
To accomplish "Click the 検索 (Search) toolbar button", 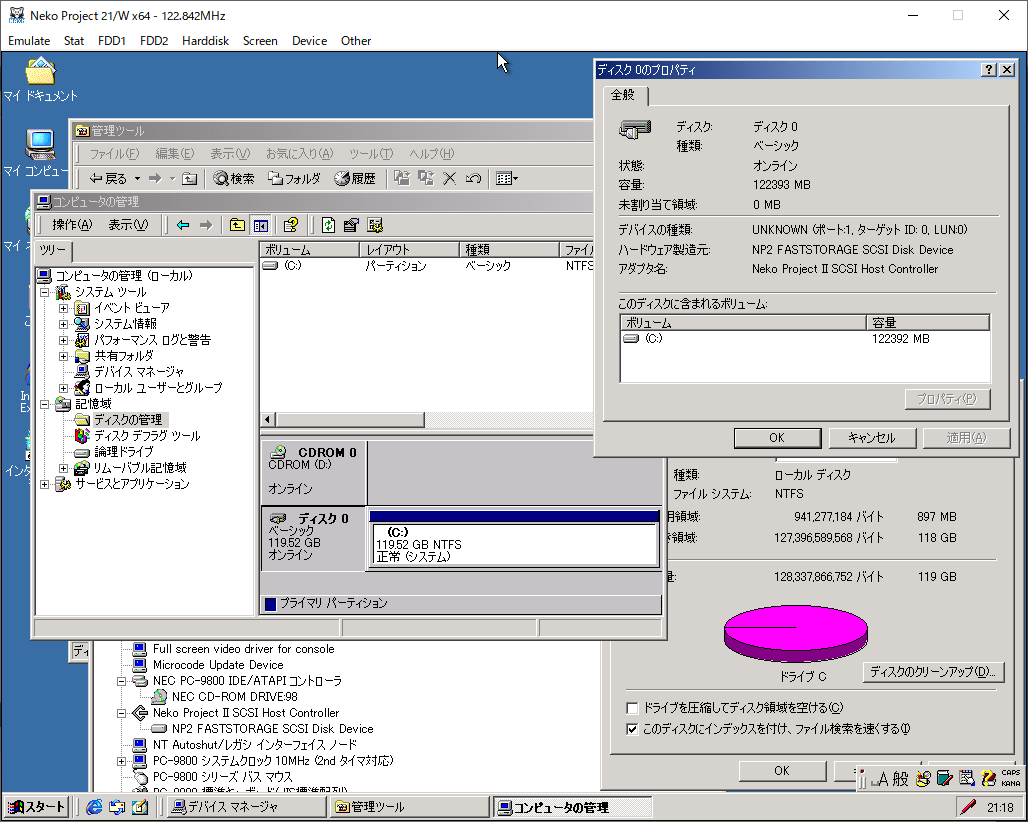I will tap(233, 178).
